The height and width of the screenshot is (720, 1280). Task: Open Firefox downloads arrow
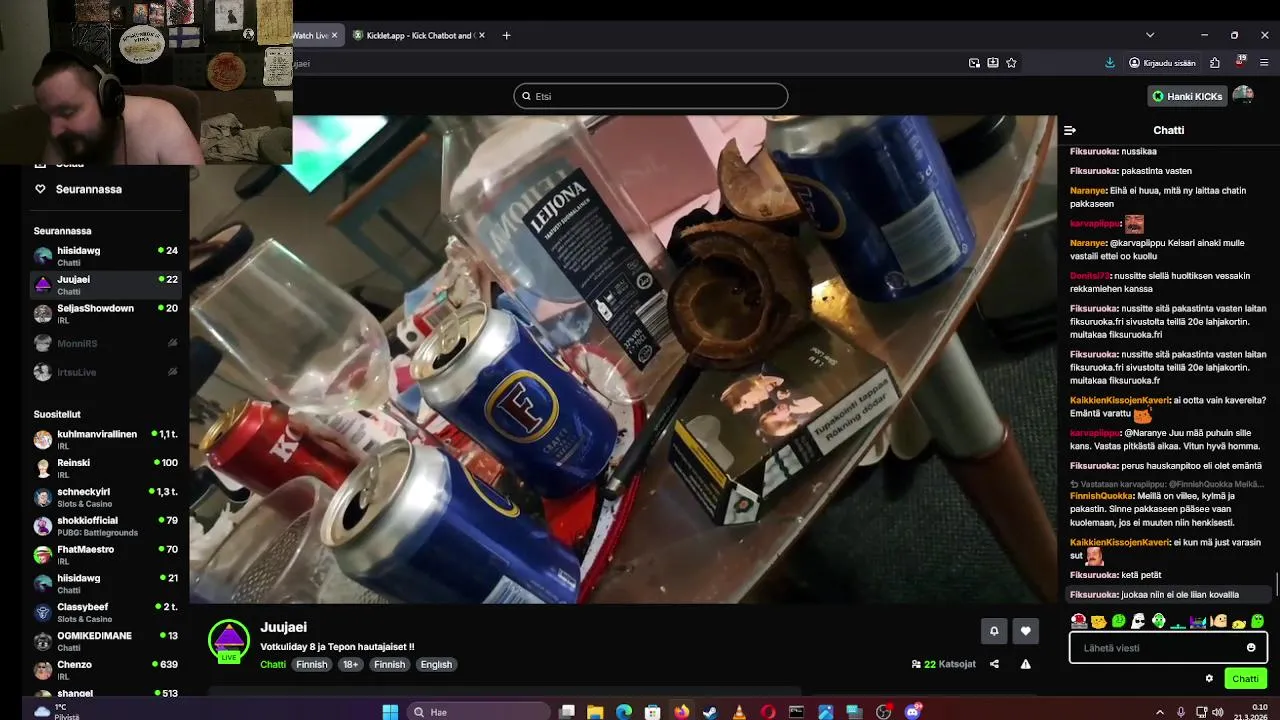(x=1110, y=62)
